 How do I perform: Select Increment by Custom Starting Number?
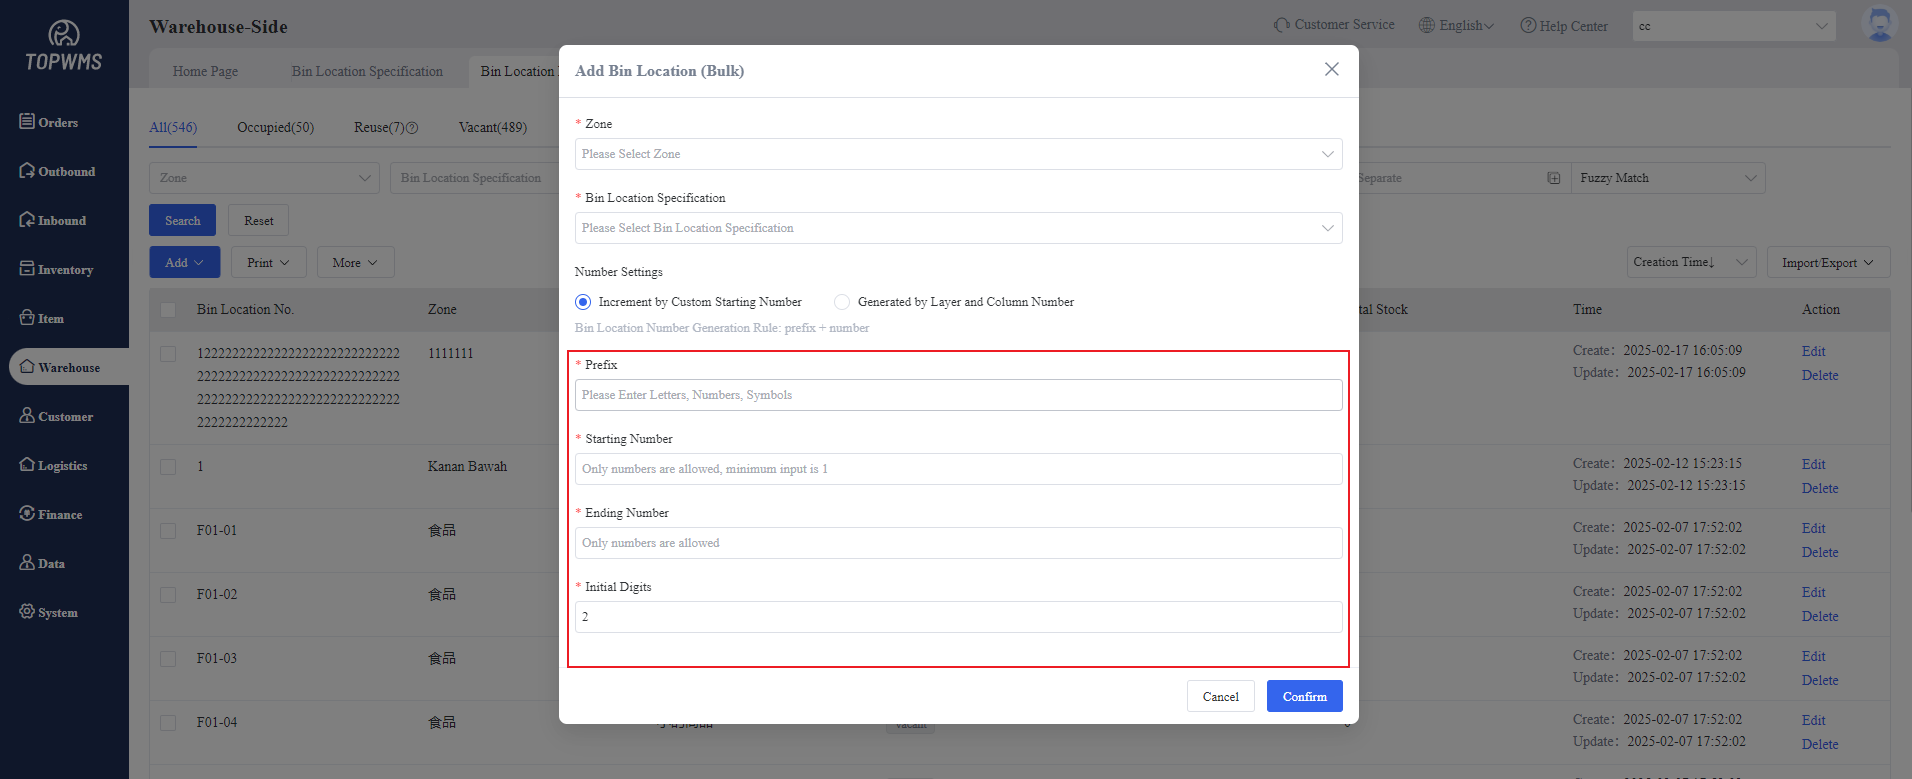[x=583, y=302]
